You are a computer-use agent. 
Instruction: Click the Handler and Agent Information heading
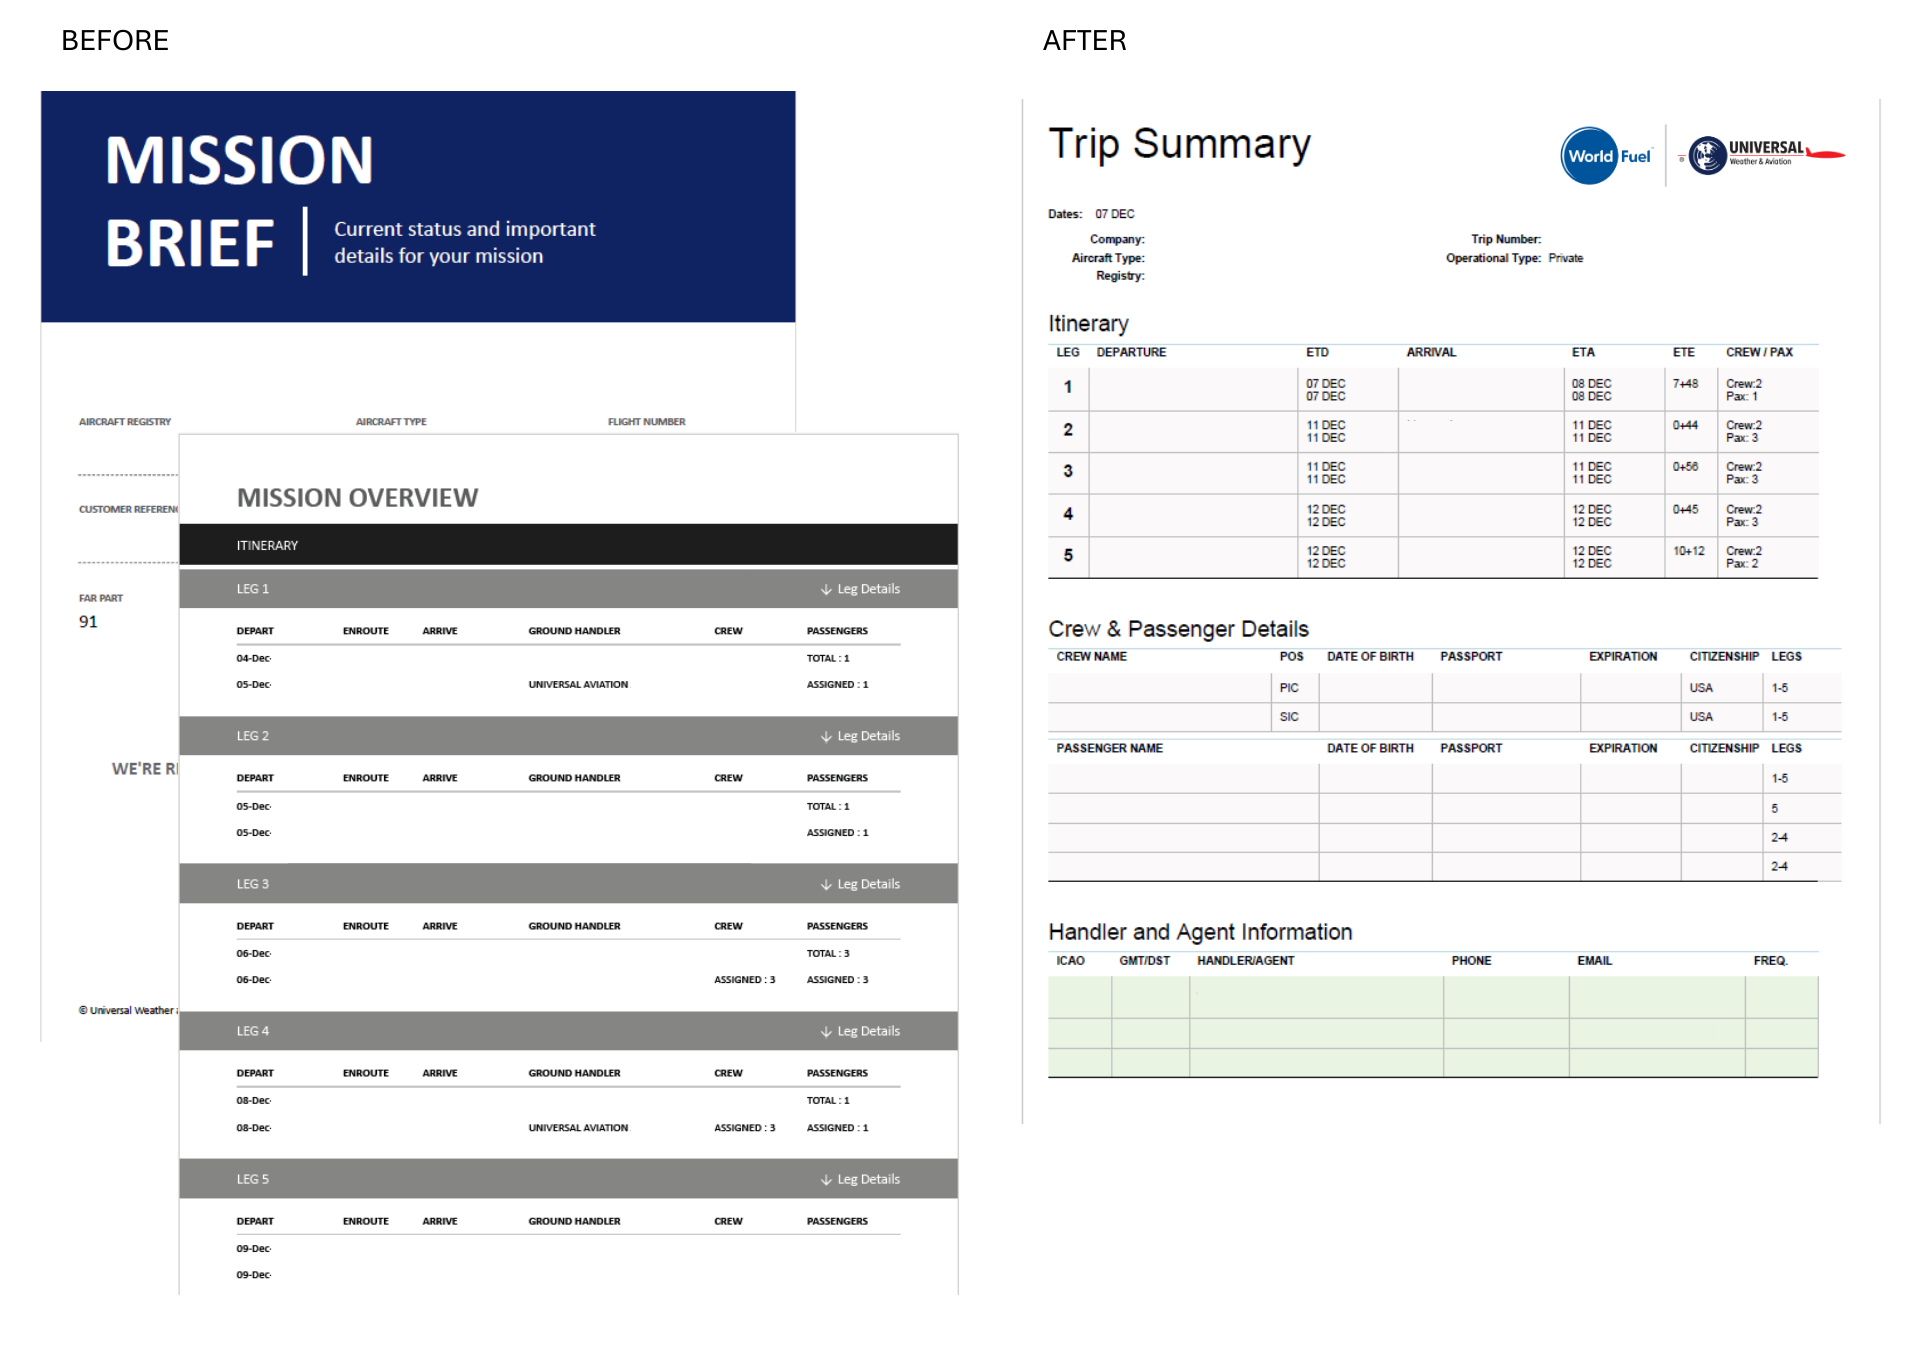coord(1200,932)
